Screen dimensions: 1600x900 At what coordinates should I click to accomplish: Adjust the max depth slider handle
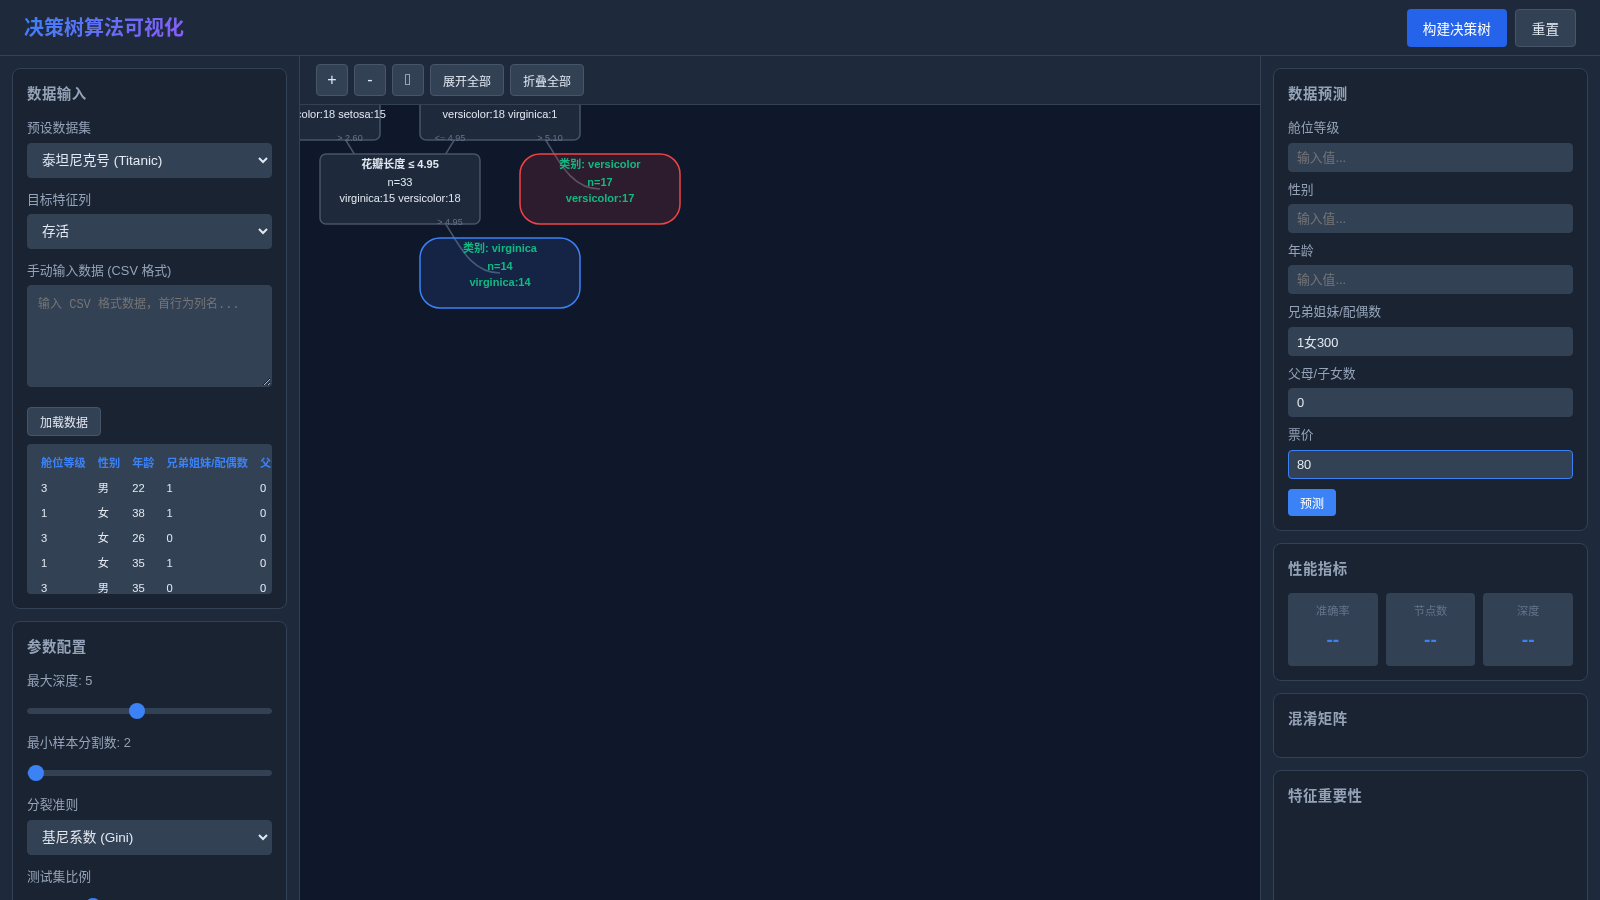point(137,711)
